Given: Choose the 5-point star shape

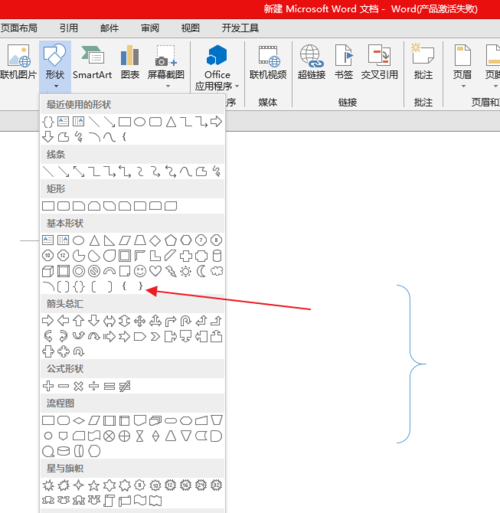Looking at the screenshot, I should tap(94, 485).
